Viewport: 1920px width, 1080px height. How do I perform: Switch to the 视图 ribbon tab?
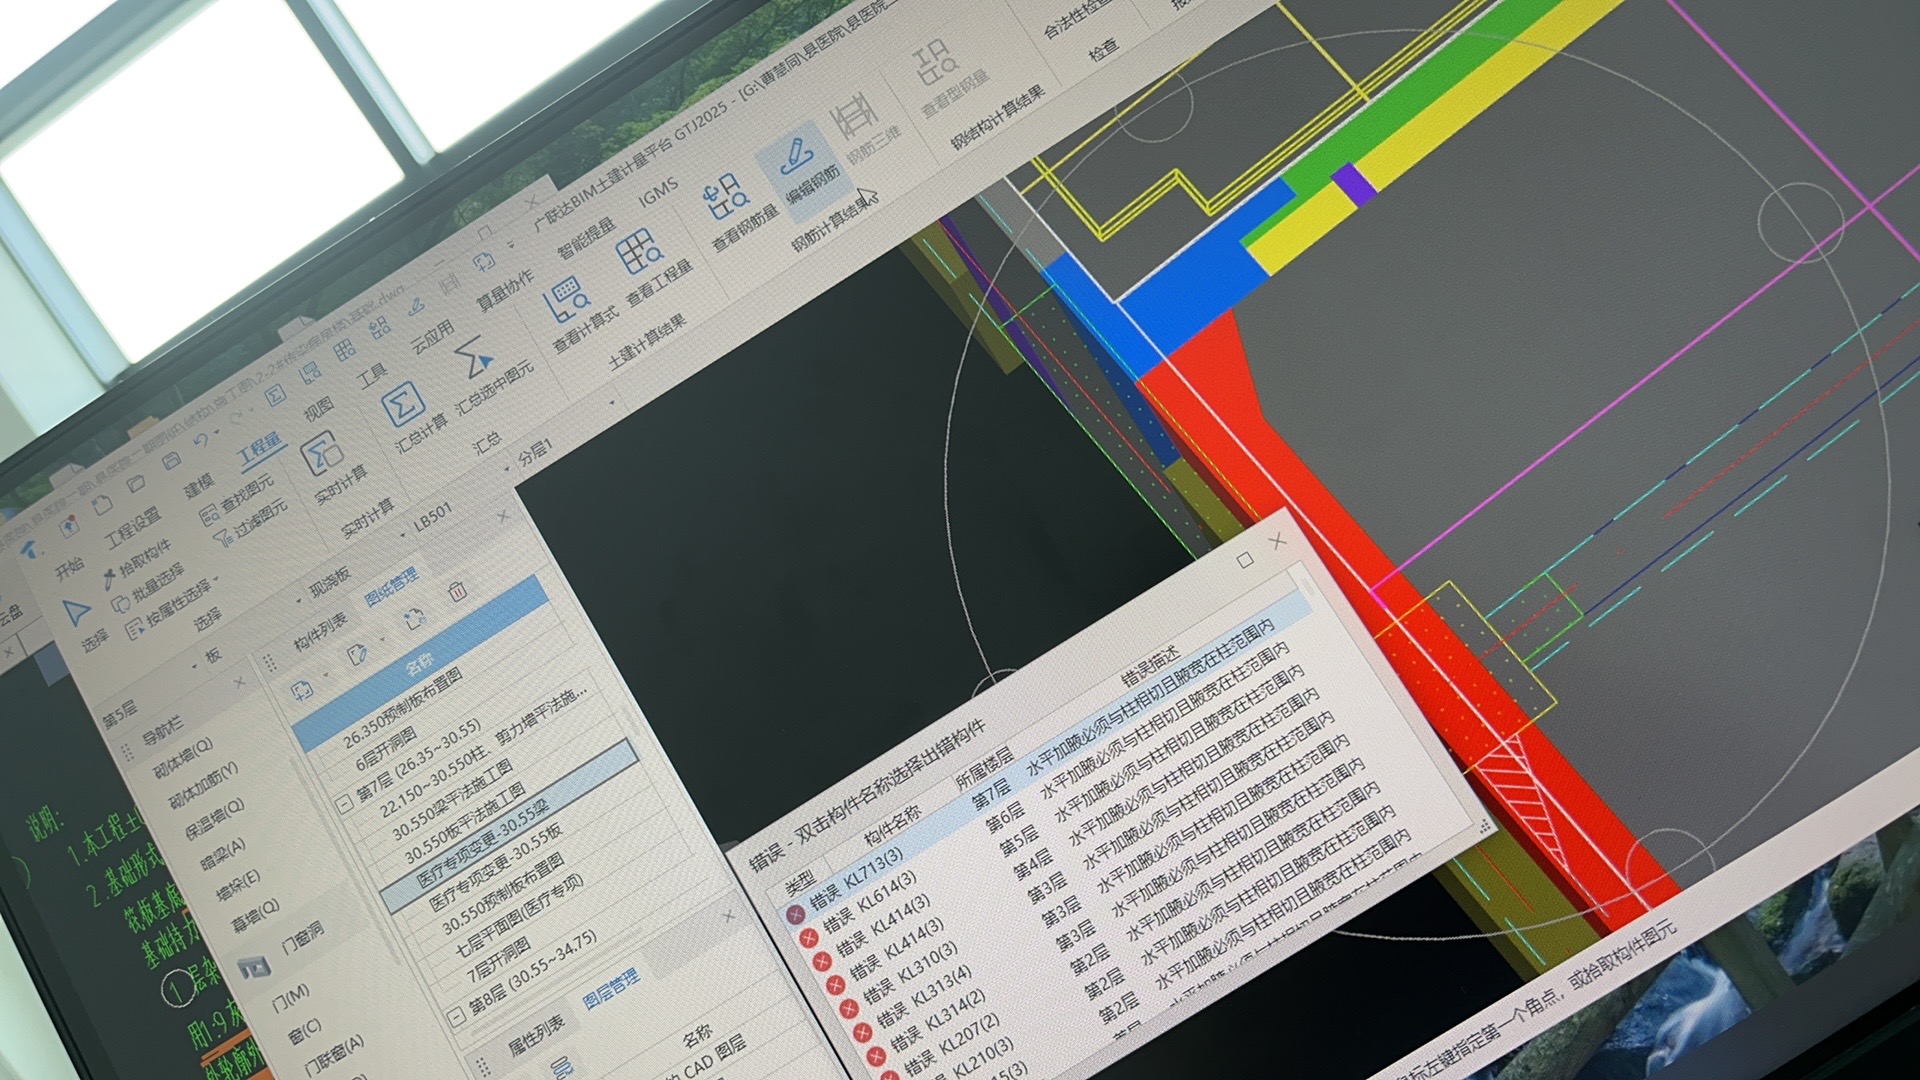coord(318,409)
